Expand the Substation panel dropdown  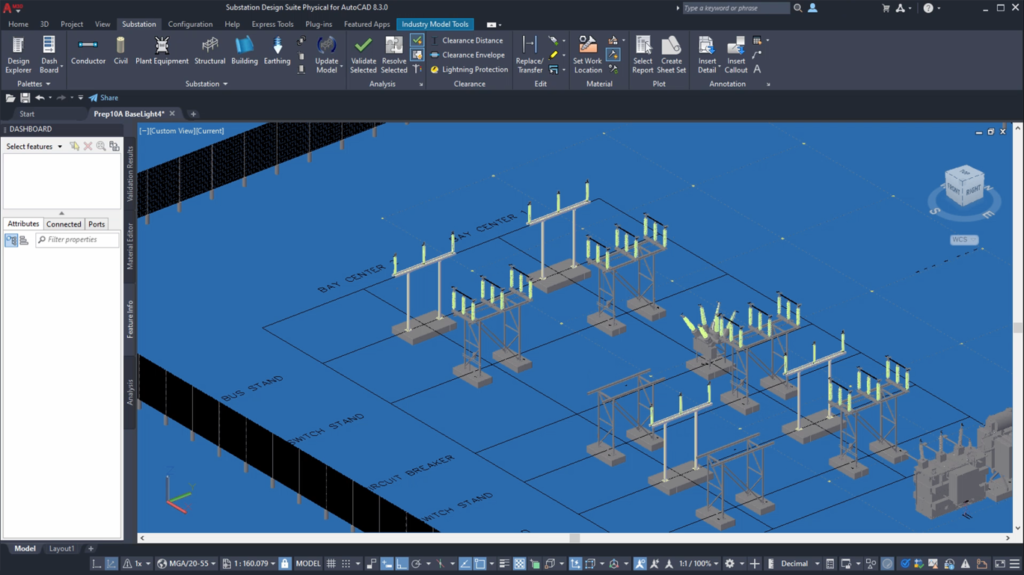(x=206, y=84)
